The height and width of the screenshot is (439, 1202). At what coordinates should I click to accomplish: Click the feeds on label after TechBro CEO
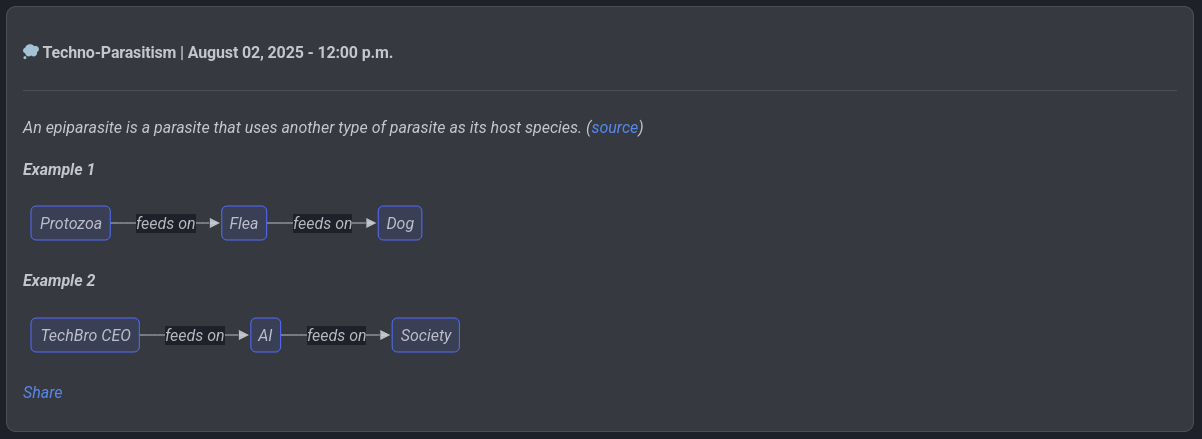(x=195, y=335)
